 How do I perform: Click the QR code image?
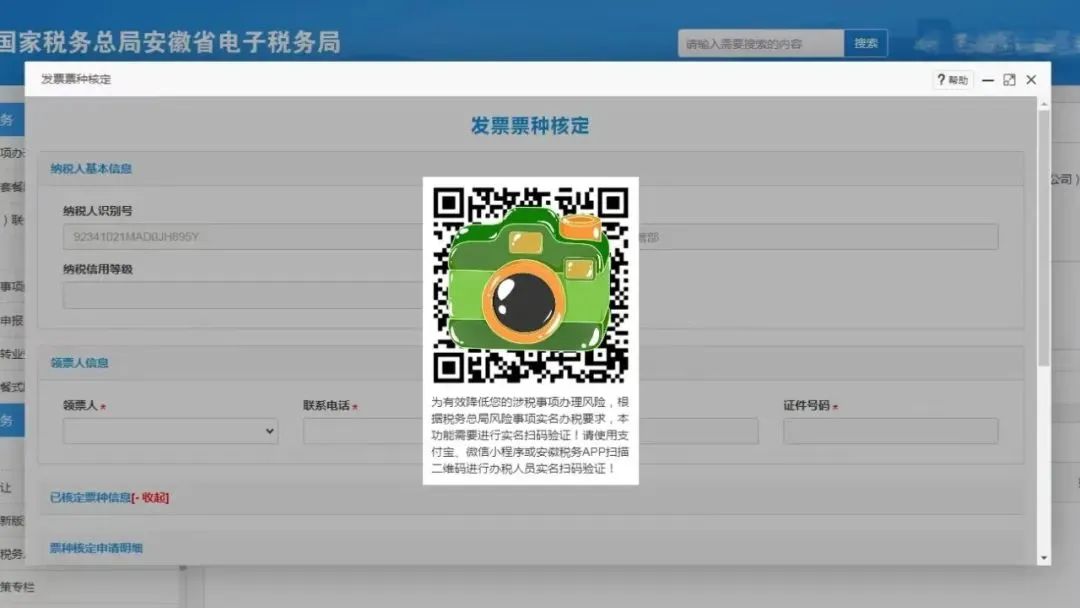click(530, 284)
